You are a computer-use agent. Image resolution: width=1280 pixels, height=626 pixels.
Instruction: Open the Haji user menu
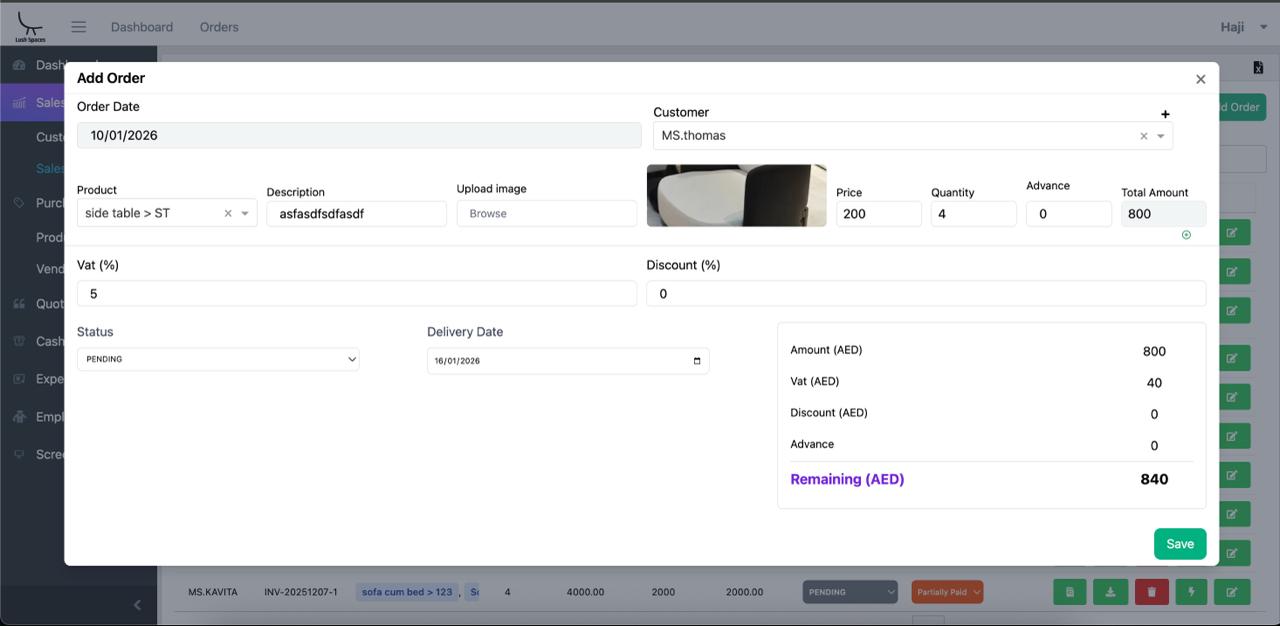coord(1243,27)
